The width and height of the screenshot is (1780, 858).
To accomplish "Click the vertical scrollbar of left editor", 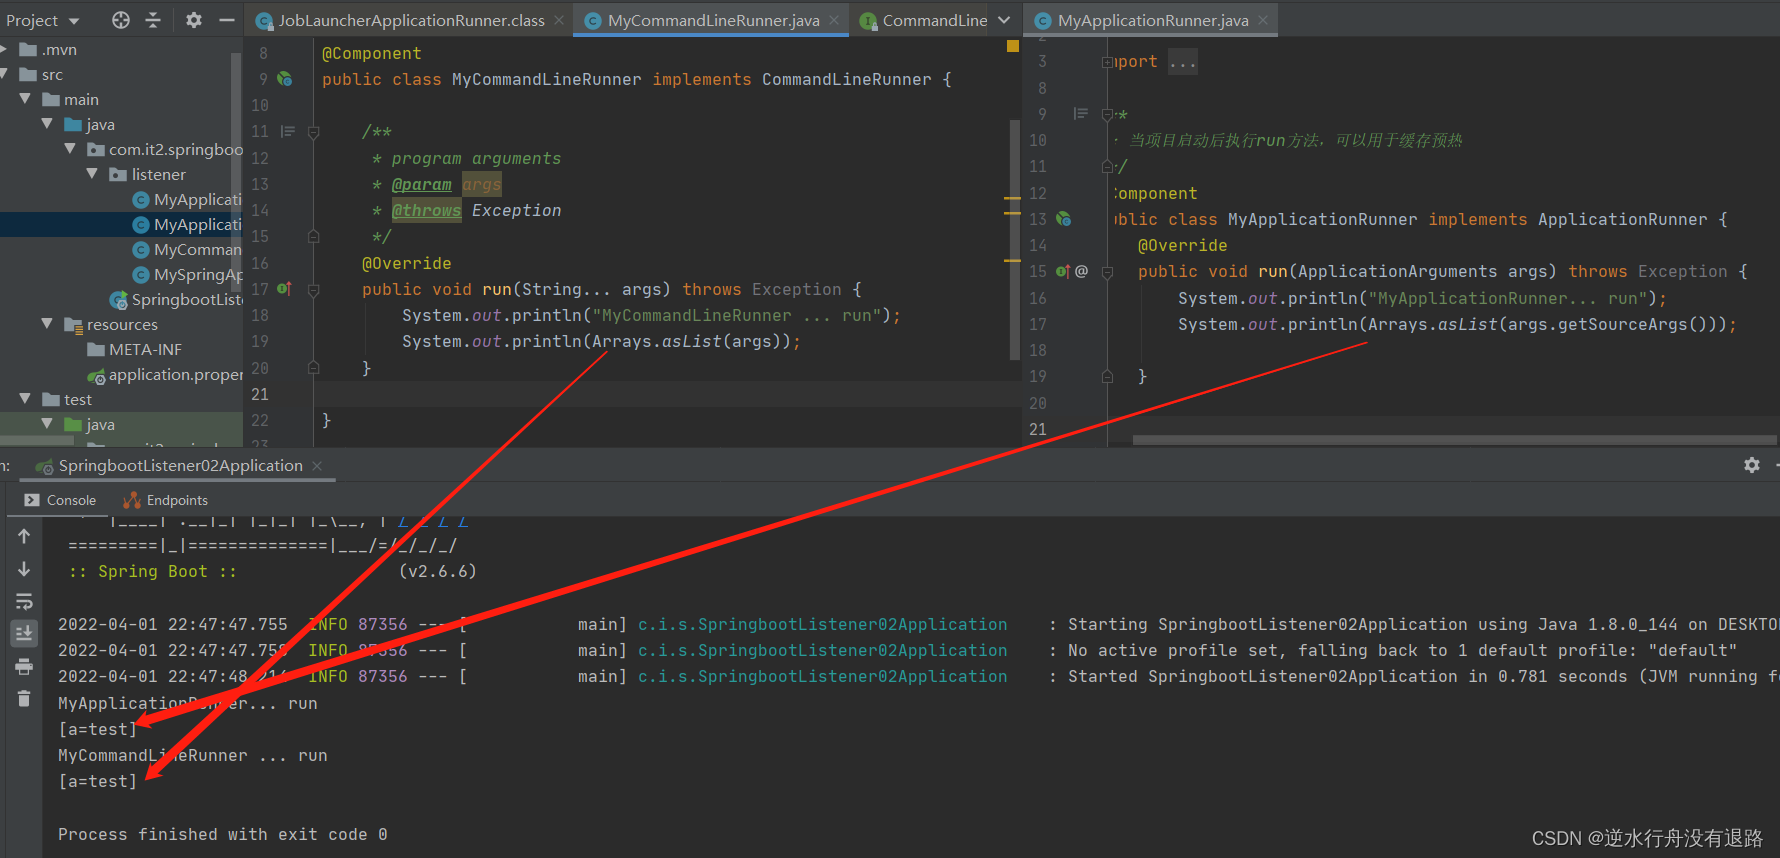I will [1015, 240].
